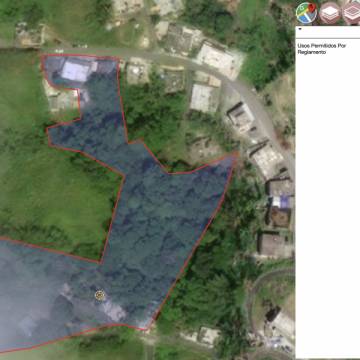360x360 pixels.
Task: Expand the small dropdown arrow in panel header
Action: (x=300, y=29)
